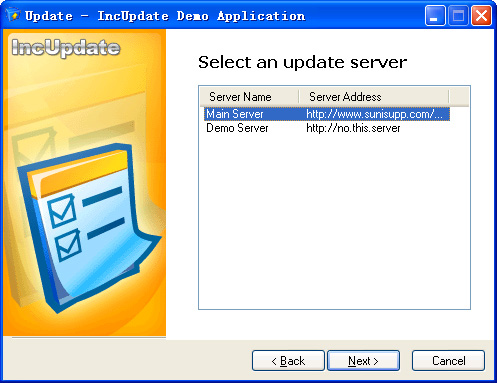
Task: Sort by Server Address column header
Action: 374,97
